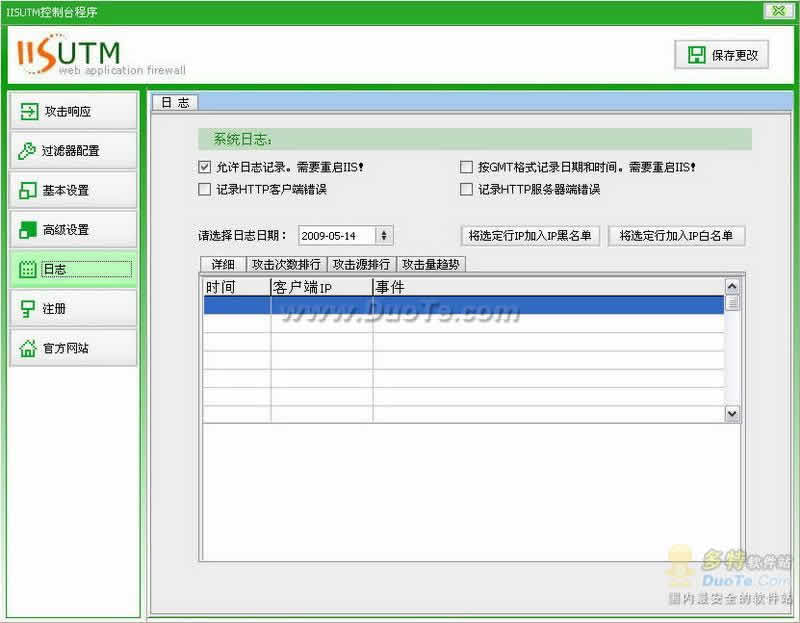800x623 pixels.
Task: Open 官方网站 link in sidebar
Action: pyautogui.click(x=73, y=348)
